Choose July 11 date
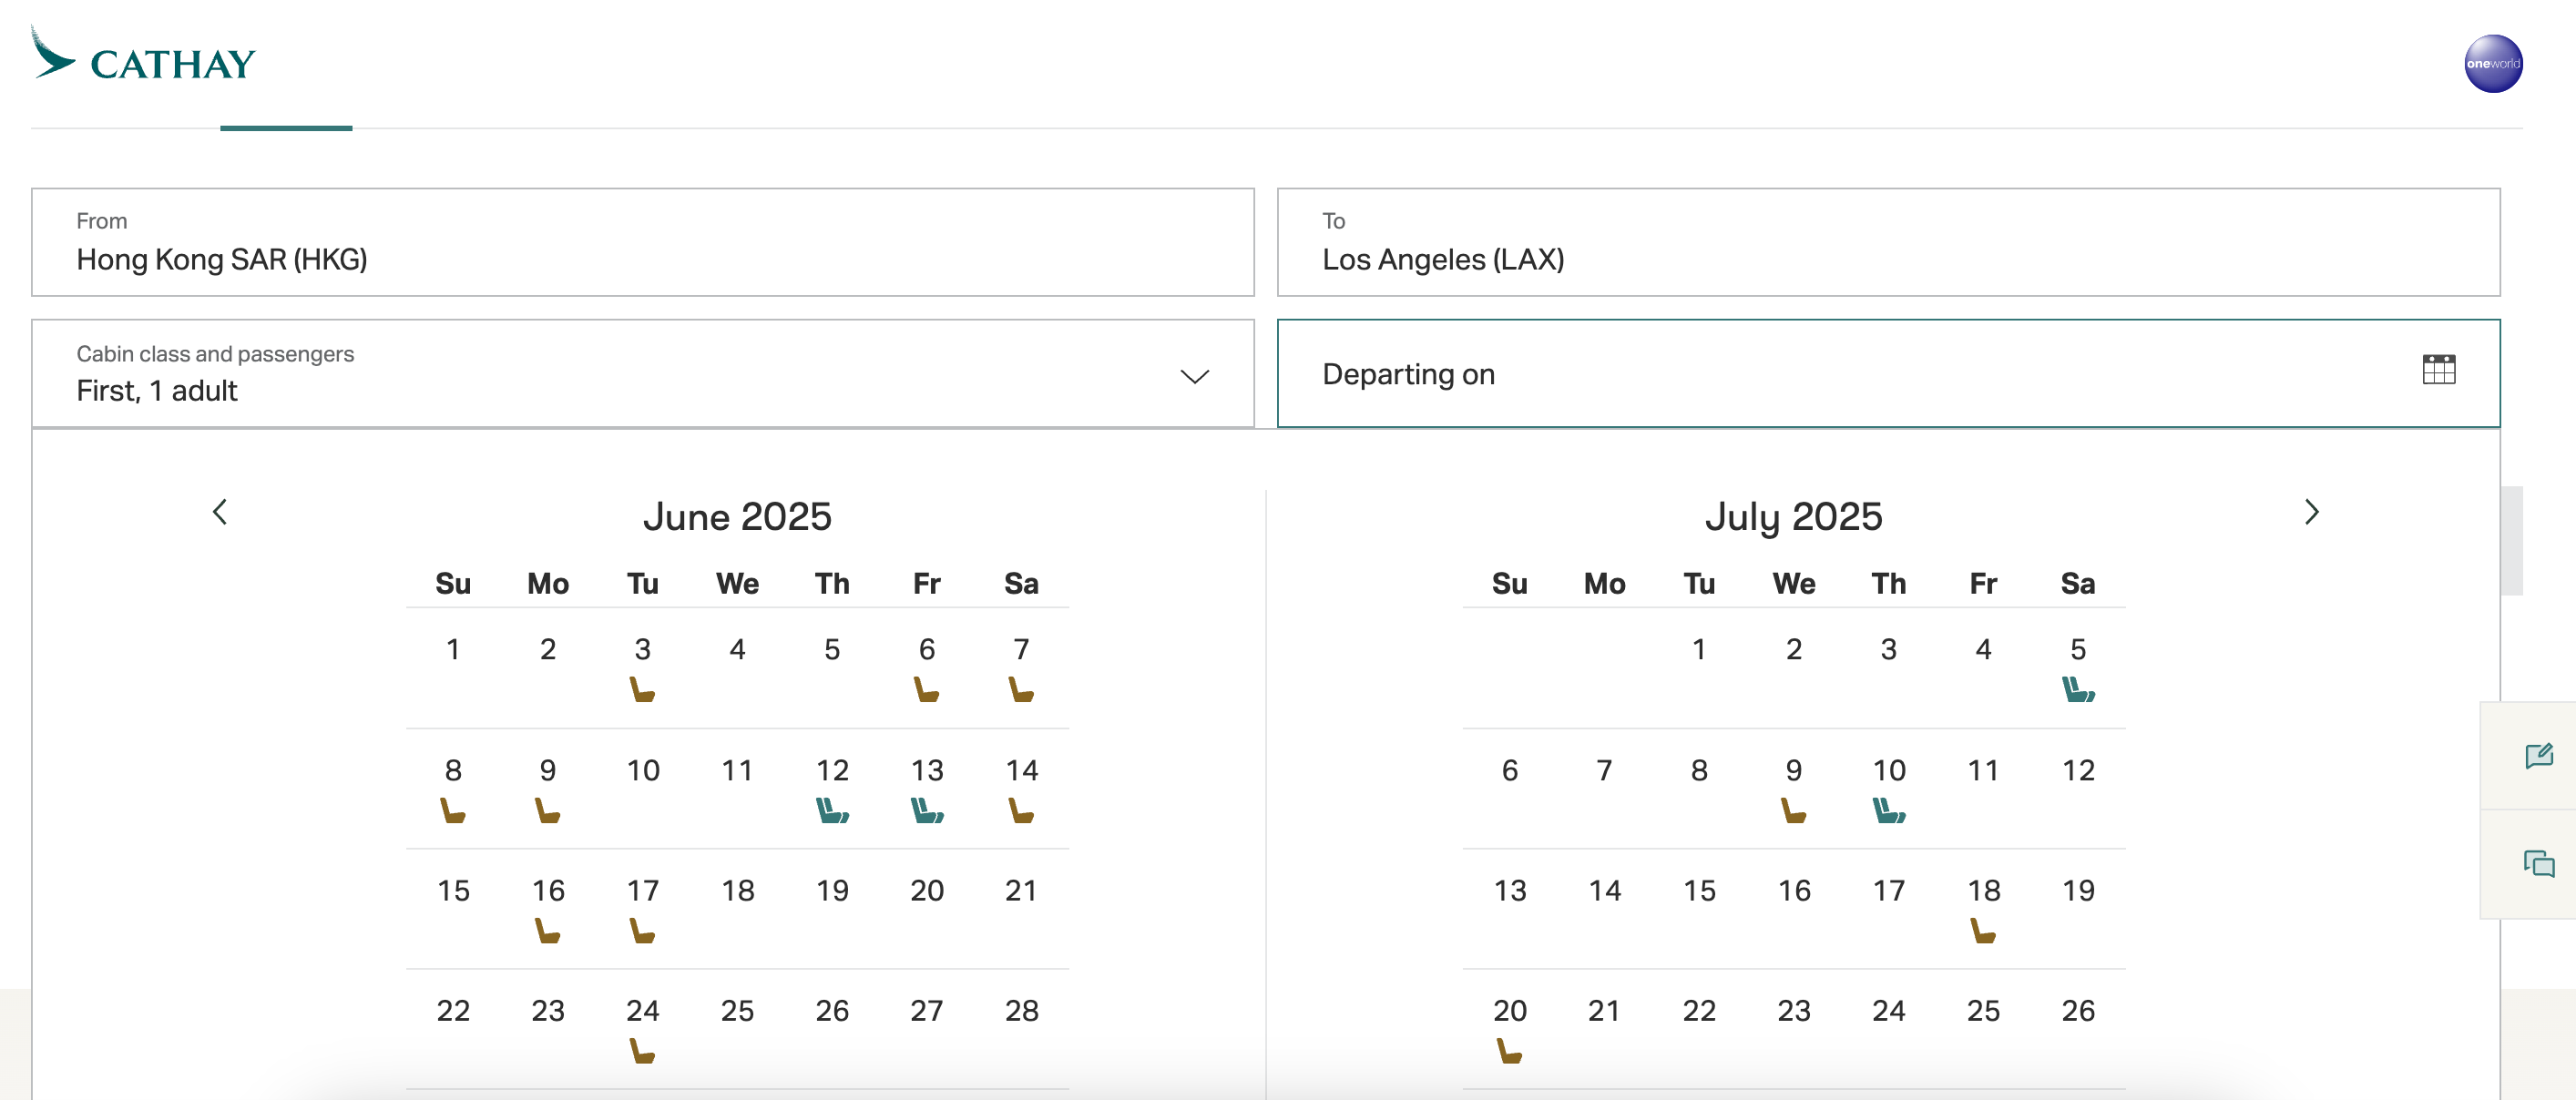The width and height of the screenshot is (2576, 1100). (1983, 770)
